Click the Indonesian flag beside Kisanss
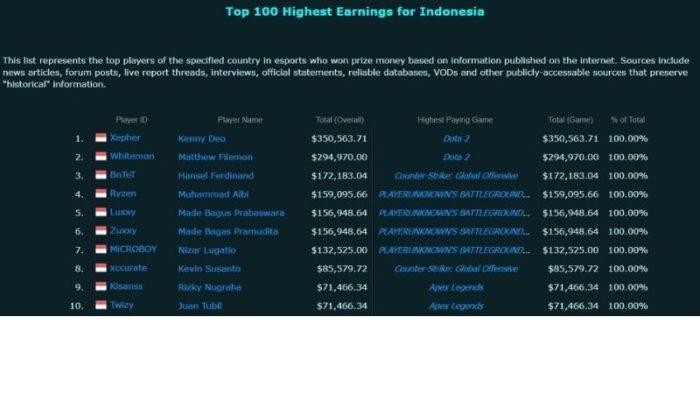The width and height of the screenshot is (700, 394). [101, 286]
